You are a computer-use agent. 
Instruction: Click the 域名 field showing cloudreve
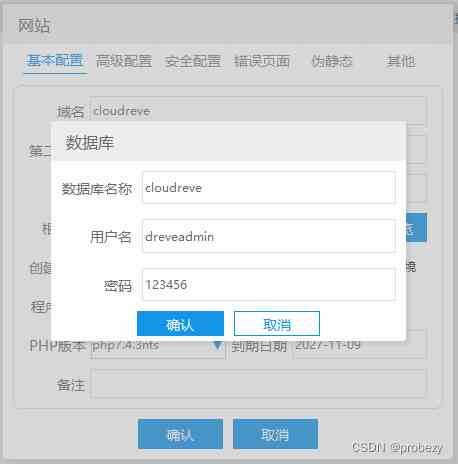click(259, 110)
